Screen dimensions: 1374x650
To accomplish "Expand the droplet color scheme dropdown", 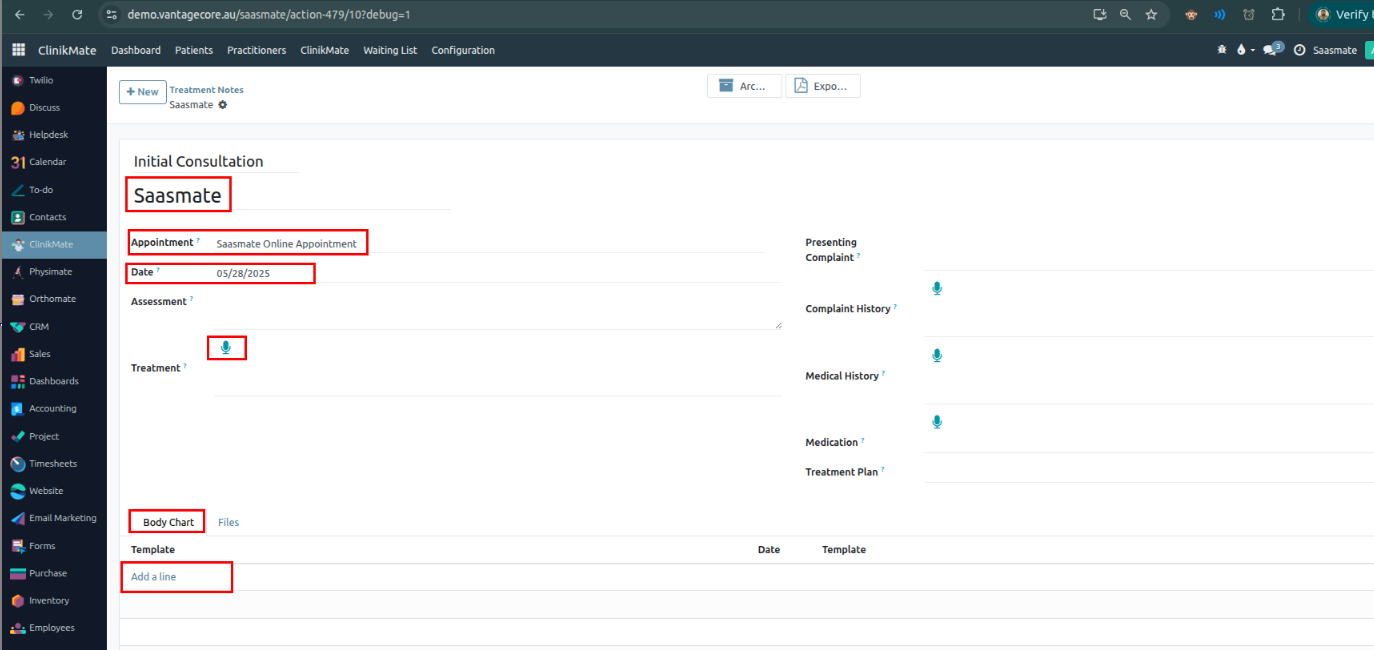I will click(x=1245, y=50).
